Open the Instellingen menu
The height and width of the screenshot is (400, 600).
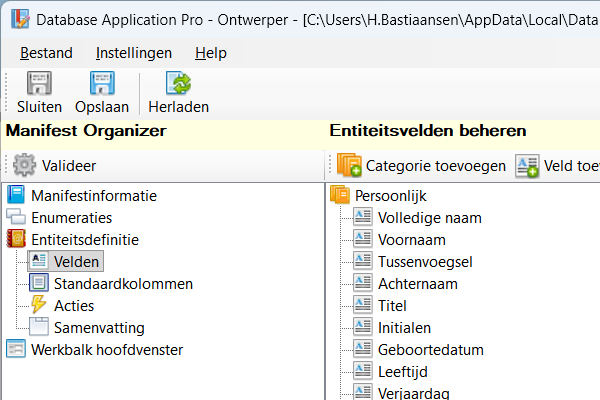pos(134,53)
